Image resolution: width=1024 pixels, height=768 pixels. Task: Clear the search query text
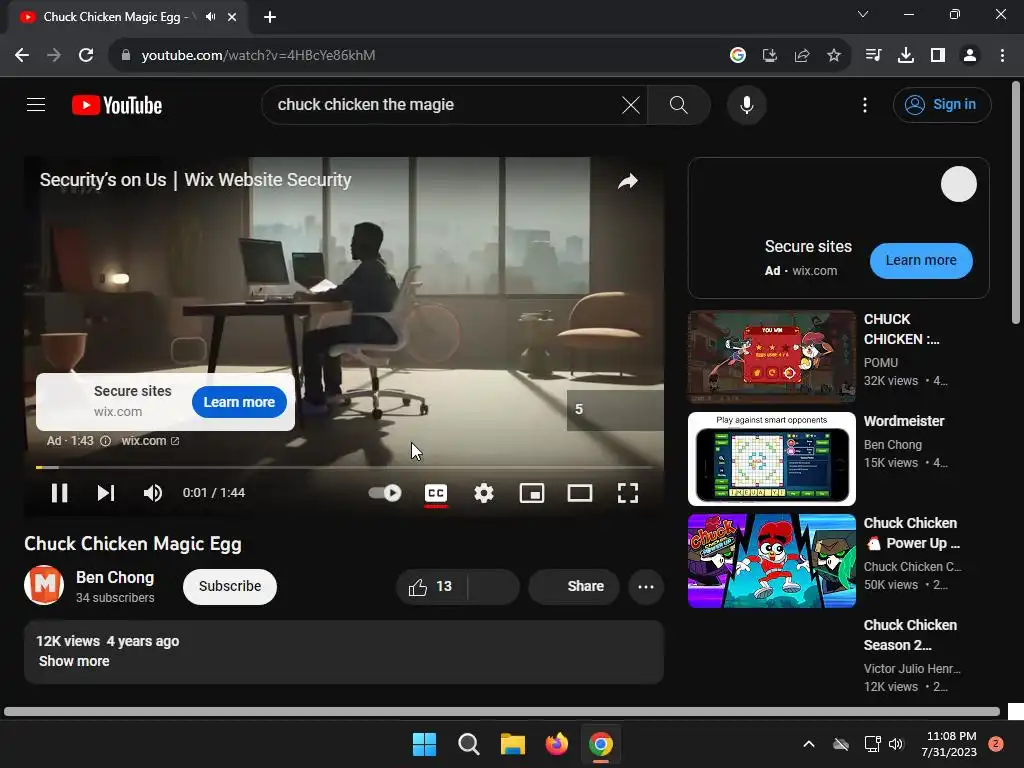click(x=631, y=104)
